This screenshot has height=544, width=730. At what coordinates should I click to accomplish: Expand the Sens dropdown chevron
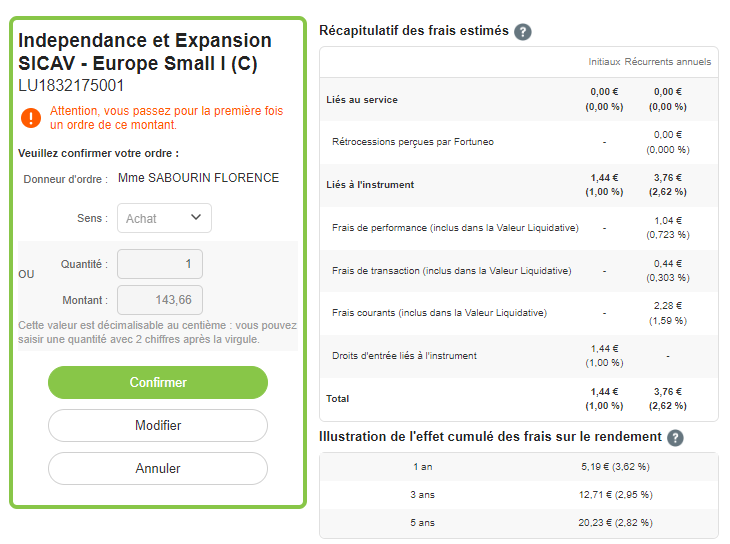pos(196,217)
